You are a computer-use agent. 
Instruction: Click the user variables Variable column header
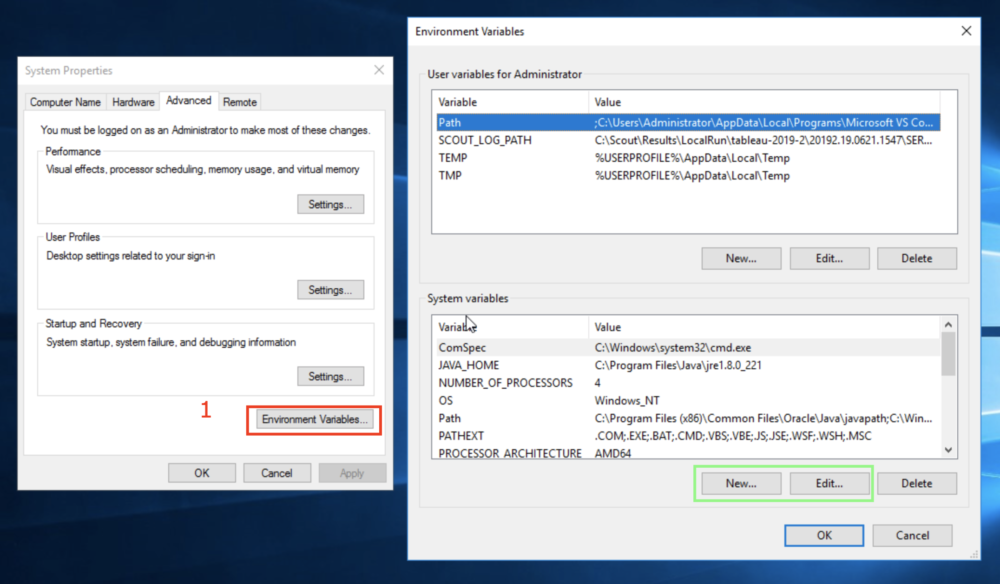(510, 102)
